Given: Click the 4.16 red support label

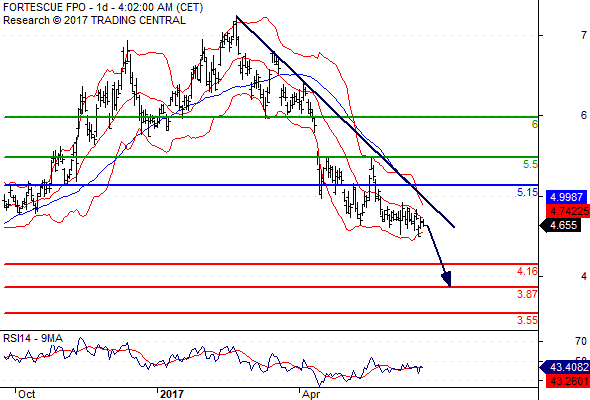Looking at the screenshot, I should [x=527, y=271].
